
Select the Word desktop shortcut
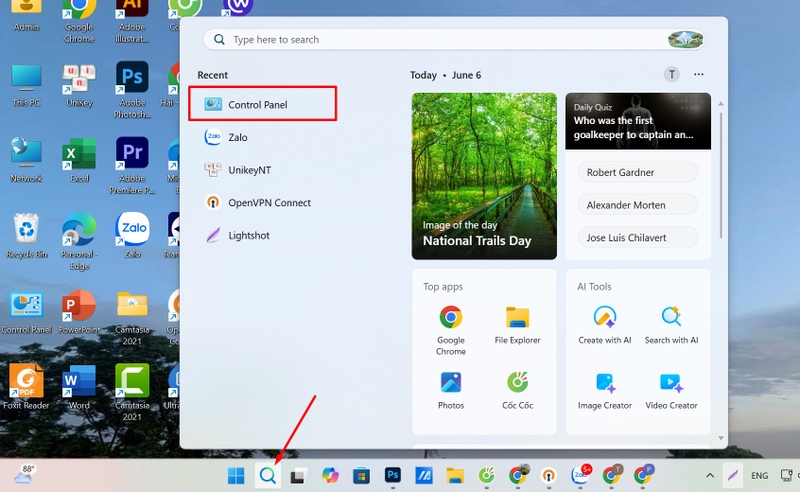point(79,388)
